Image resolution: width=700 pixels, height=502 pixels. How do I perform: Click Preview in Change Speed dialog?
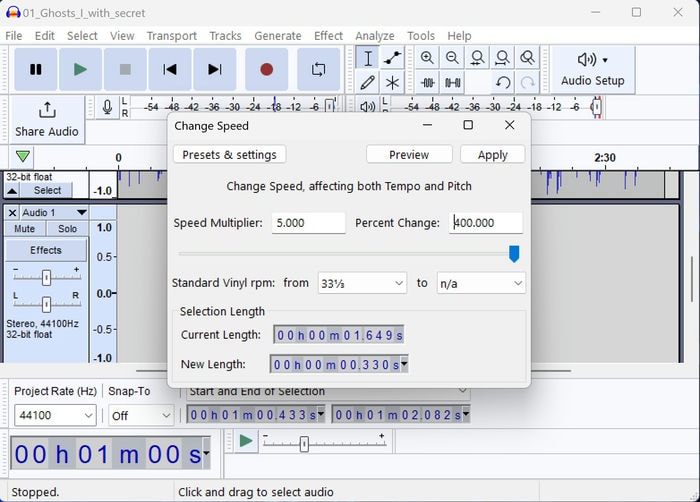tap(409, 155)
